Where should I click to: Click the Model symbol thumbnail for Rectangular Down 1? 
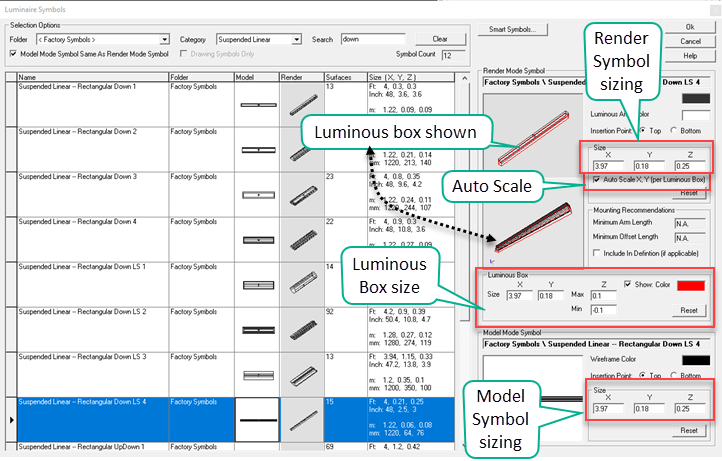point(258,105)
